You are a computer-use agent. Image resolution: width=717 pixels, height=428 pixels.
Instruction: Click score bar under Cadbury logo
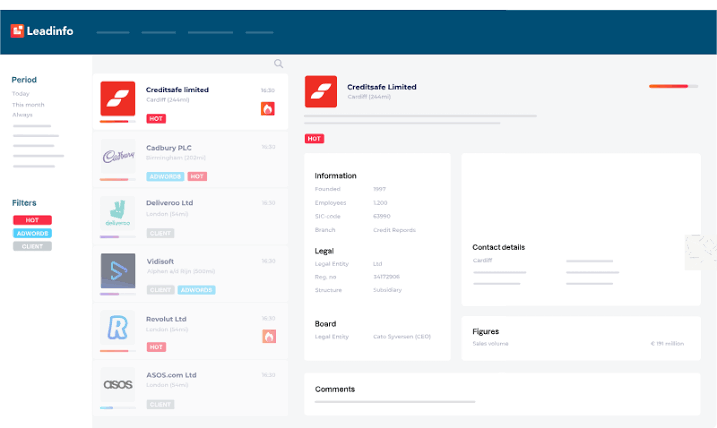point(118,180)
